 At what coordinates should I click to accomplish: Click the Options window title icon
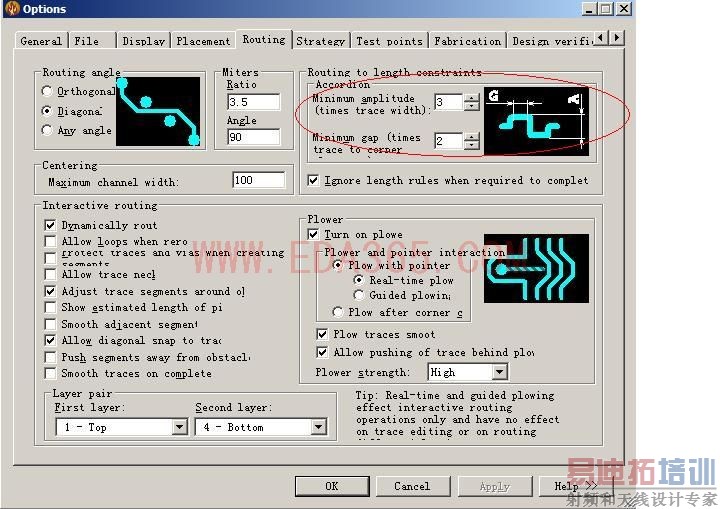pyautogui.click(x=12, y=9)
